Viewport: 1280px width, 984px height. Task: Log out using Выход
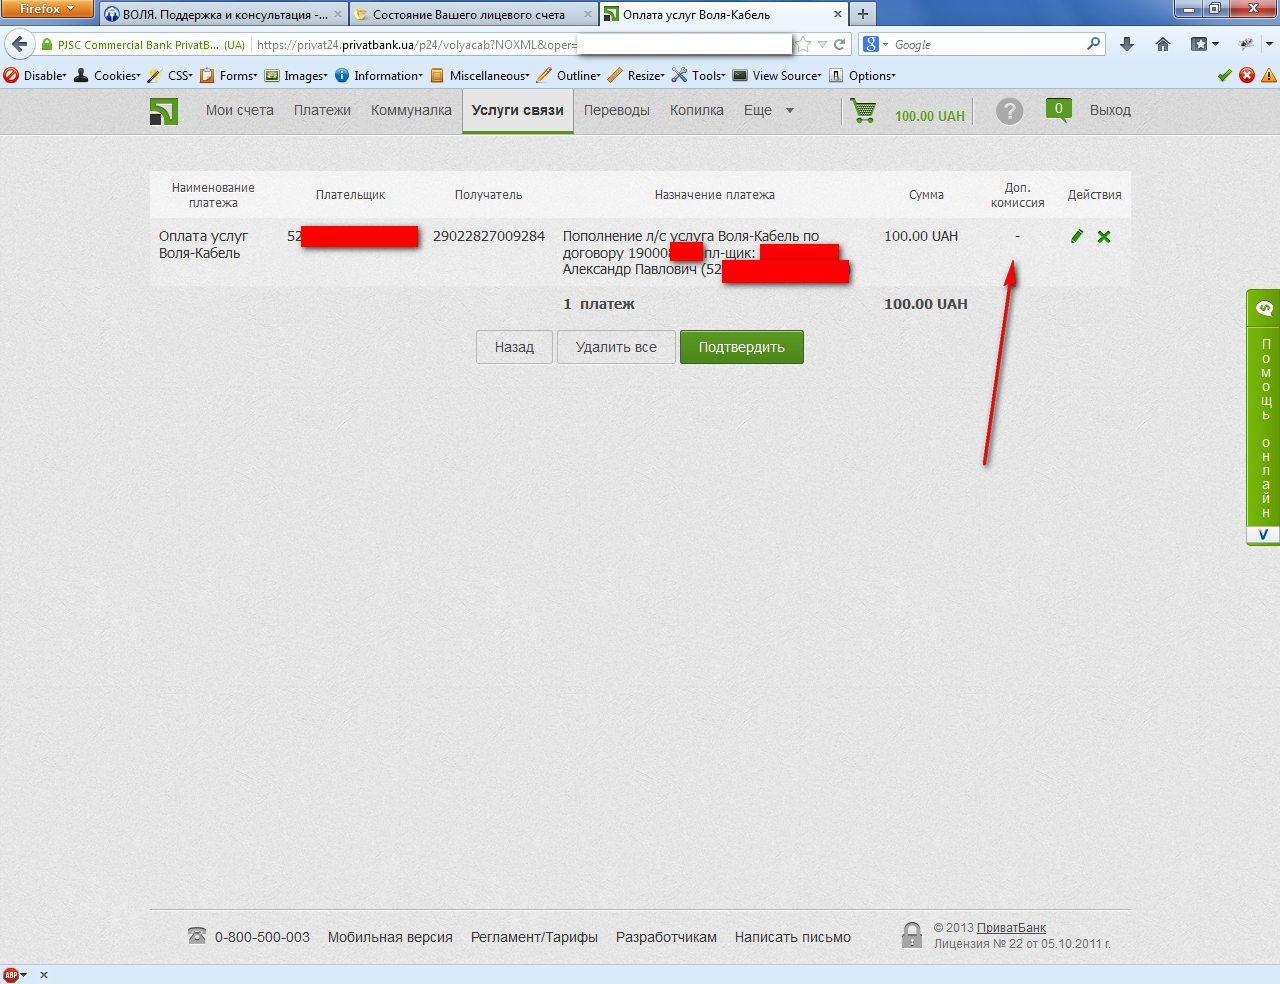[1110, 110]
